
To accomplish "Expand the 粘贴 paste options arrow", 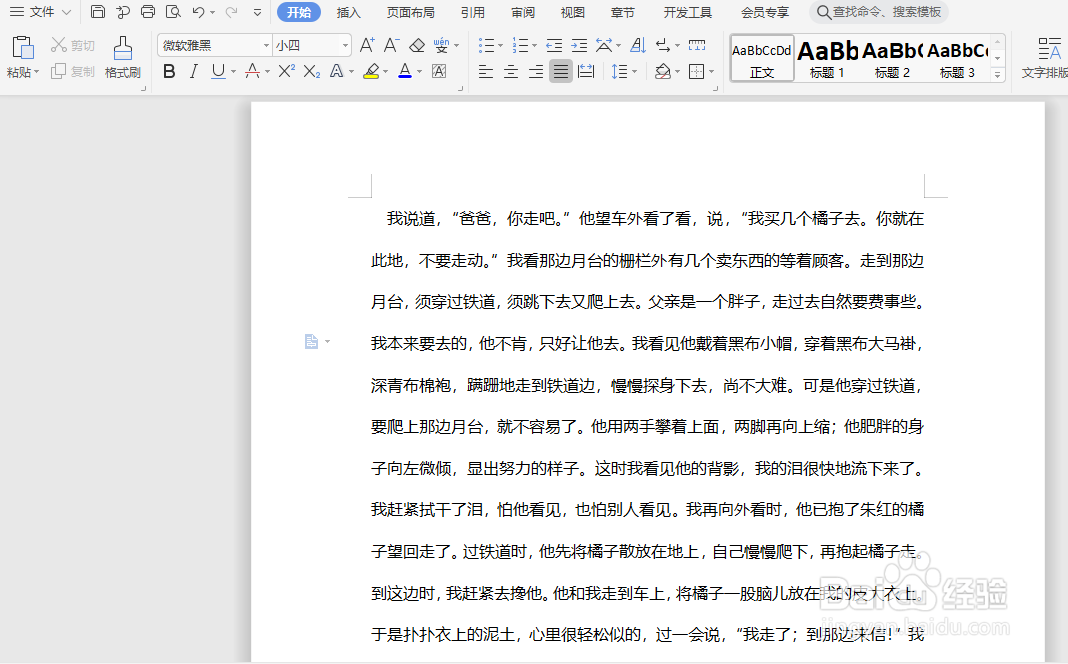I will [36, 72].
